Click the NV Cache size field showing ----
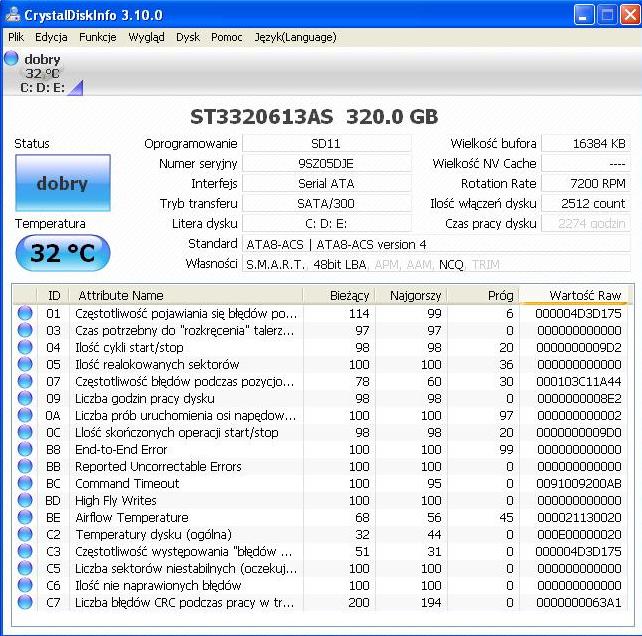 click(586, 163)
